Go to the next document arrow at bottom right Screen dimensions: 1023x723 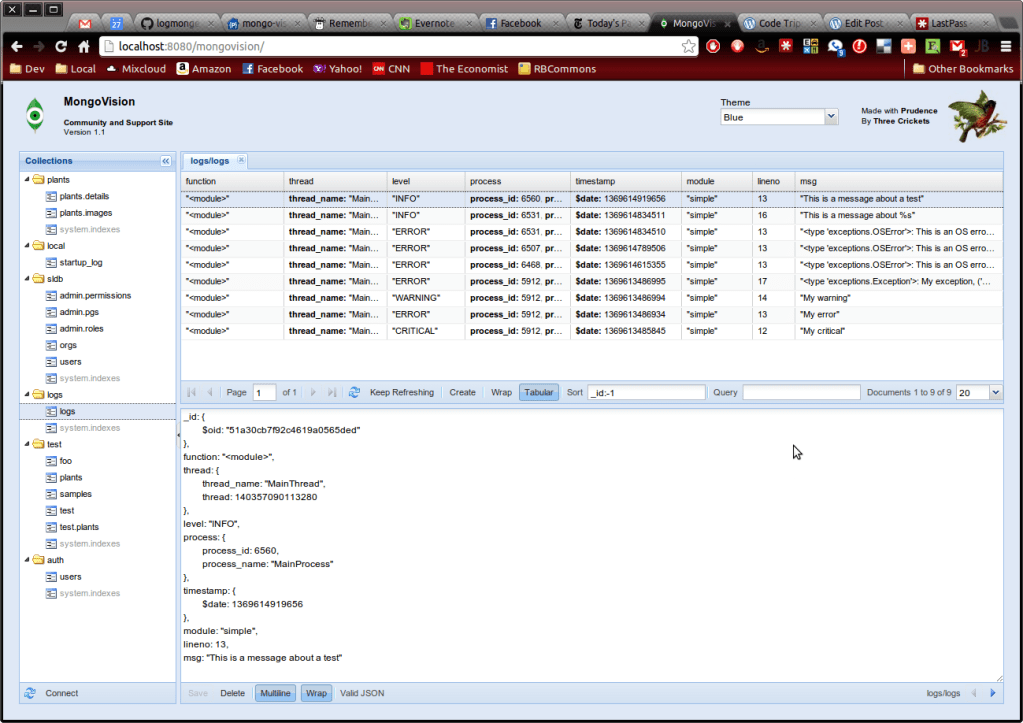click(992, 693)
